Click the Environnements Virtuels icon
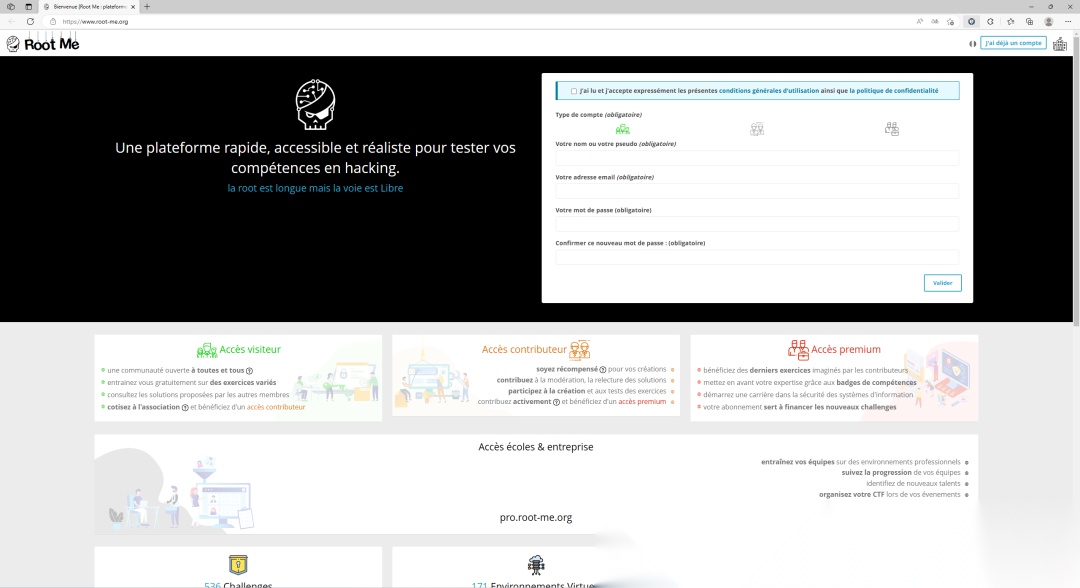This screenshot has height=588, width=1080. (x=536, y=565)
